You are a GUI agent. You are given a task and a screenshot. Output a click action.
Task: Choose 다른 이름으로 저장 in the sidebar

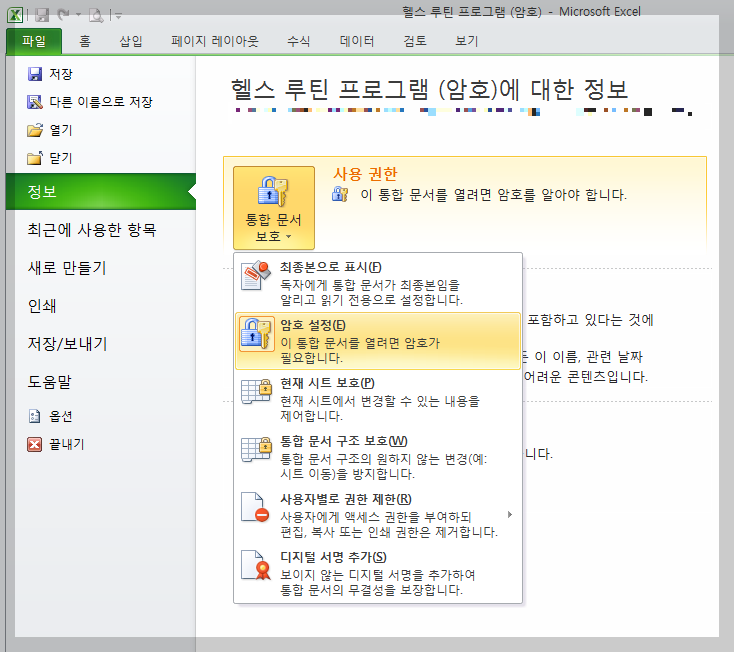[x=101, y=102]
